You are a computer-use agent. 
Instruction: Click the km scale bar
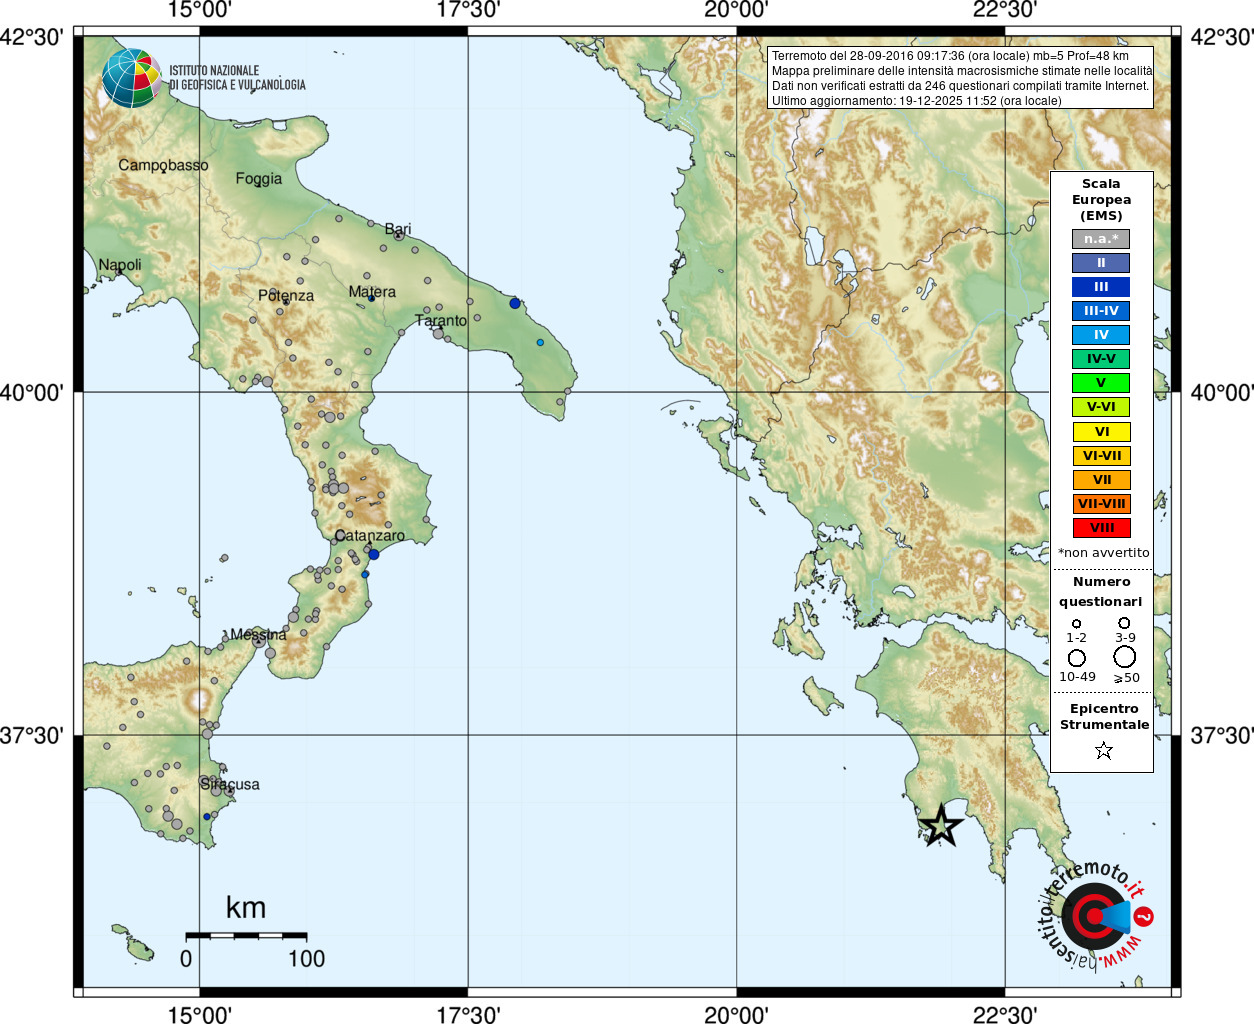click(246, 936)
